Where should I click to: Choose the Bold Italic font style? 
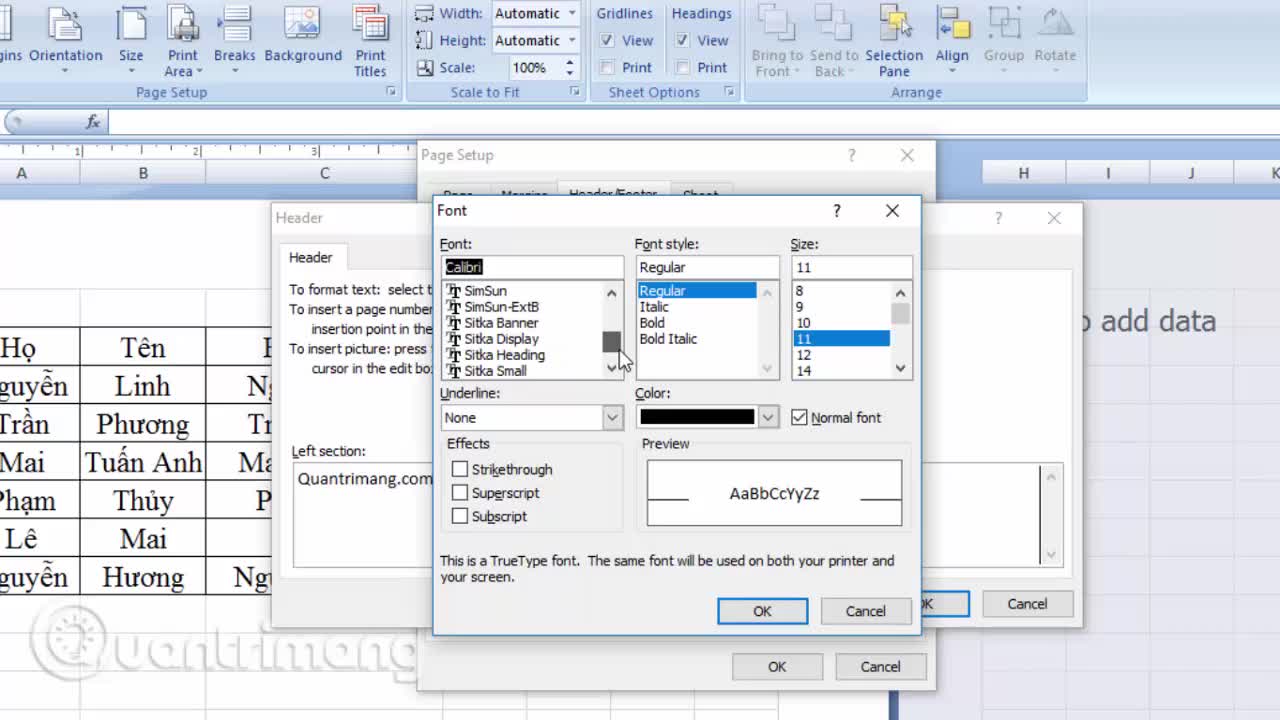(x=668, y=339)
